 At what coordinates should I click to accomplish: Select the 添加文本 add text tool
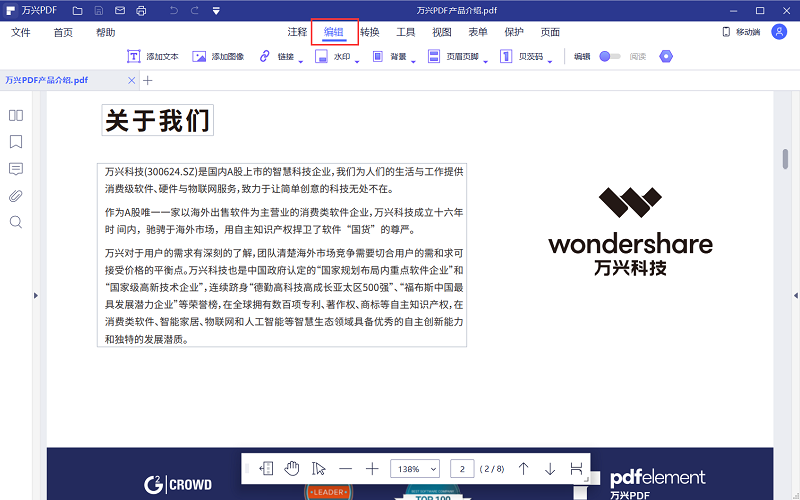(153, 56)
